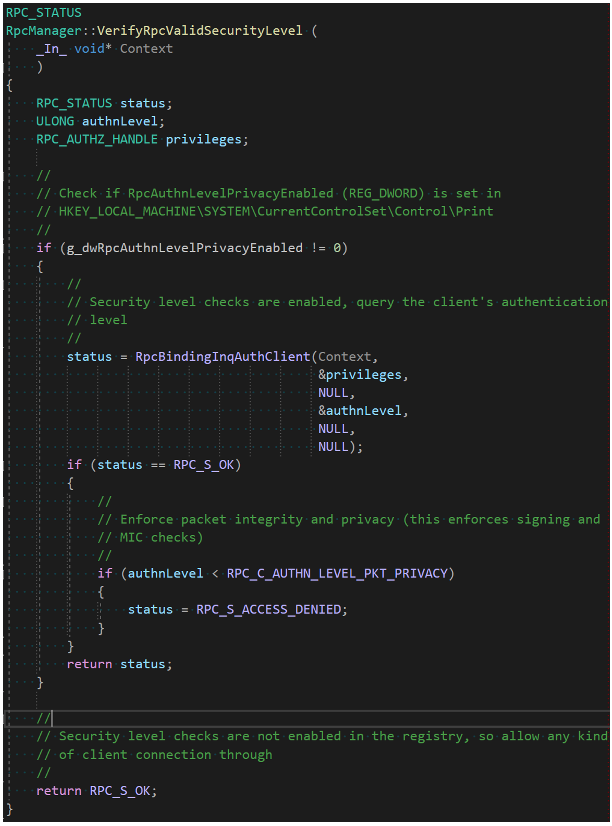
Task: Click the &authnLevel argument
Action: [360, 411]
